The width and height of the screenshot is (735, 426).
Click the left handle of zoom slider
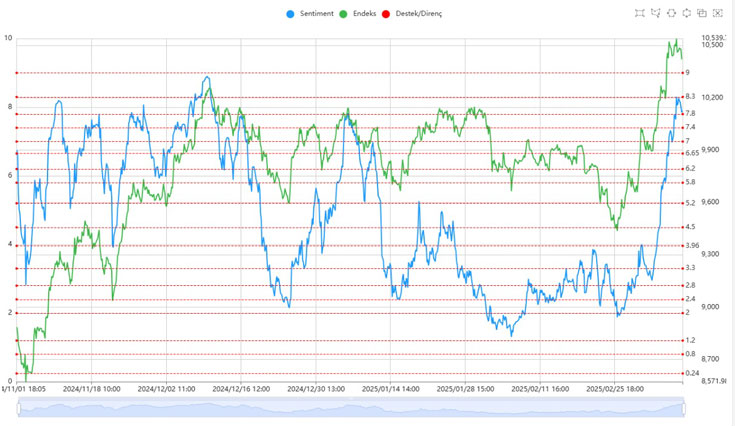19,409
